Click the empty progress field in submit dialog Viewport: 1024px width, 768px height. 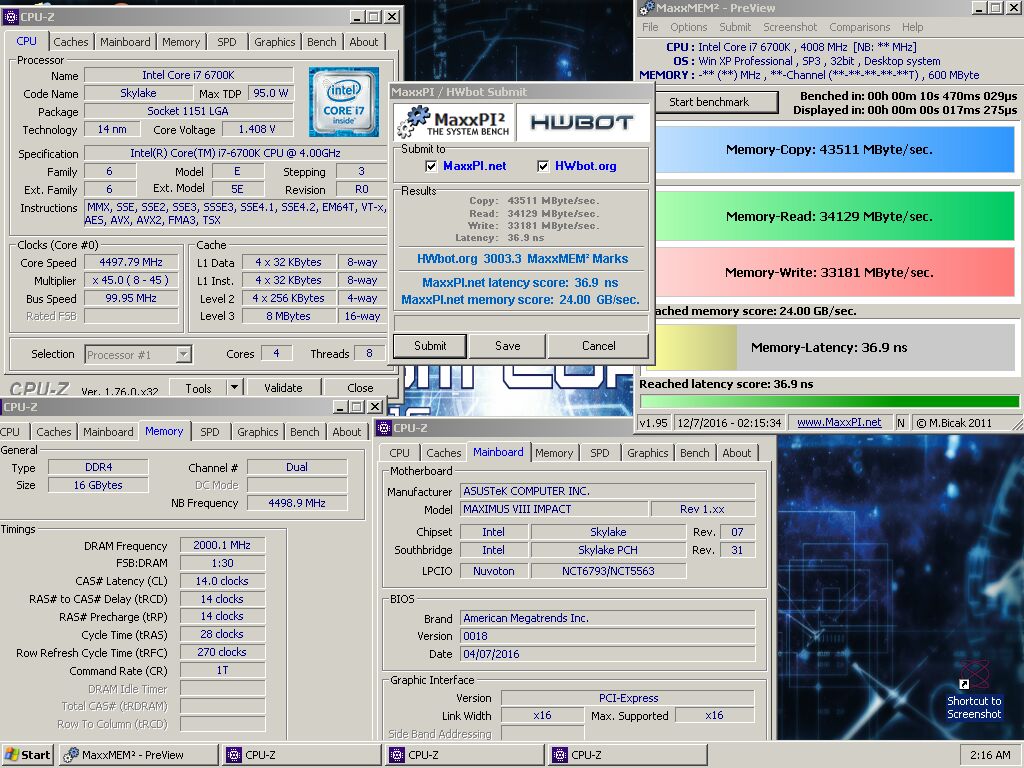tap(520, 323)
